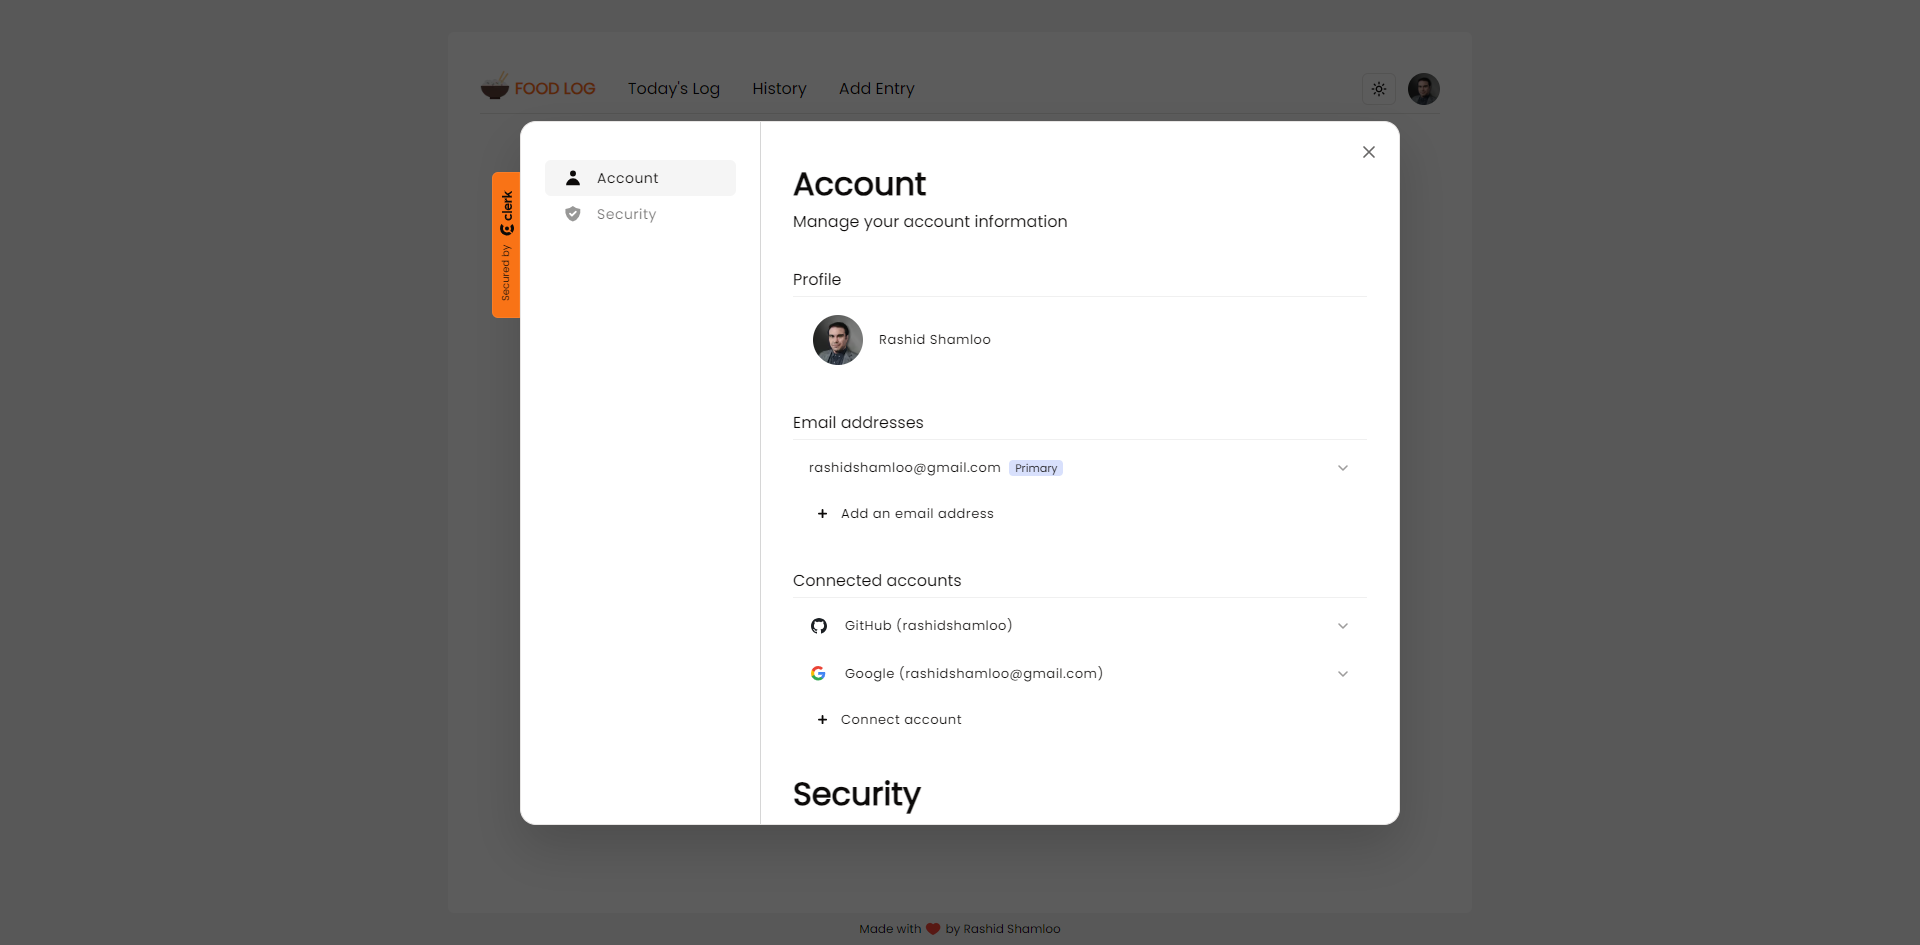Click the Connected accounts section heading

877,581
